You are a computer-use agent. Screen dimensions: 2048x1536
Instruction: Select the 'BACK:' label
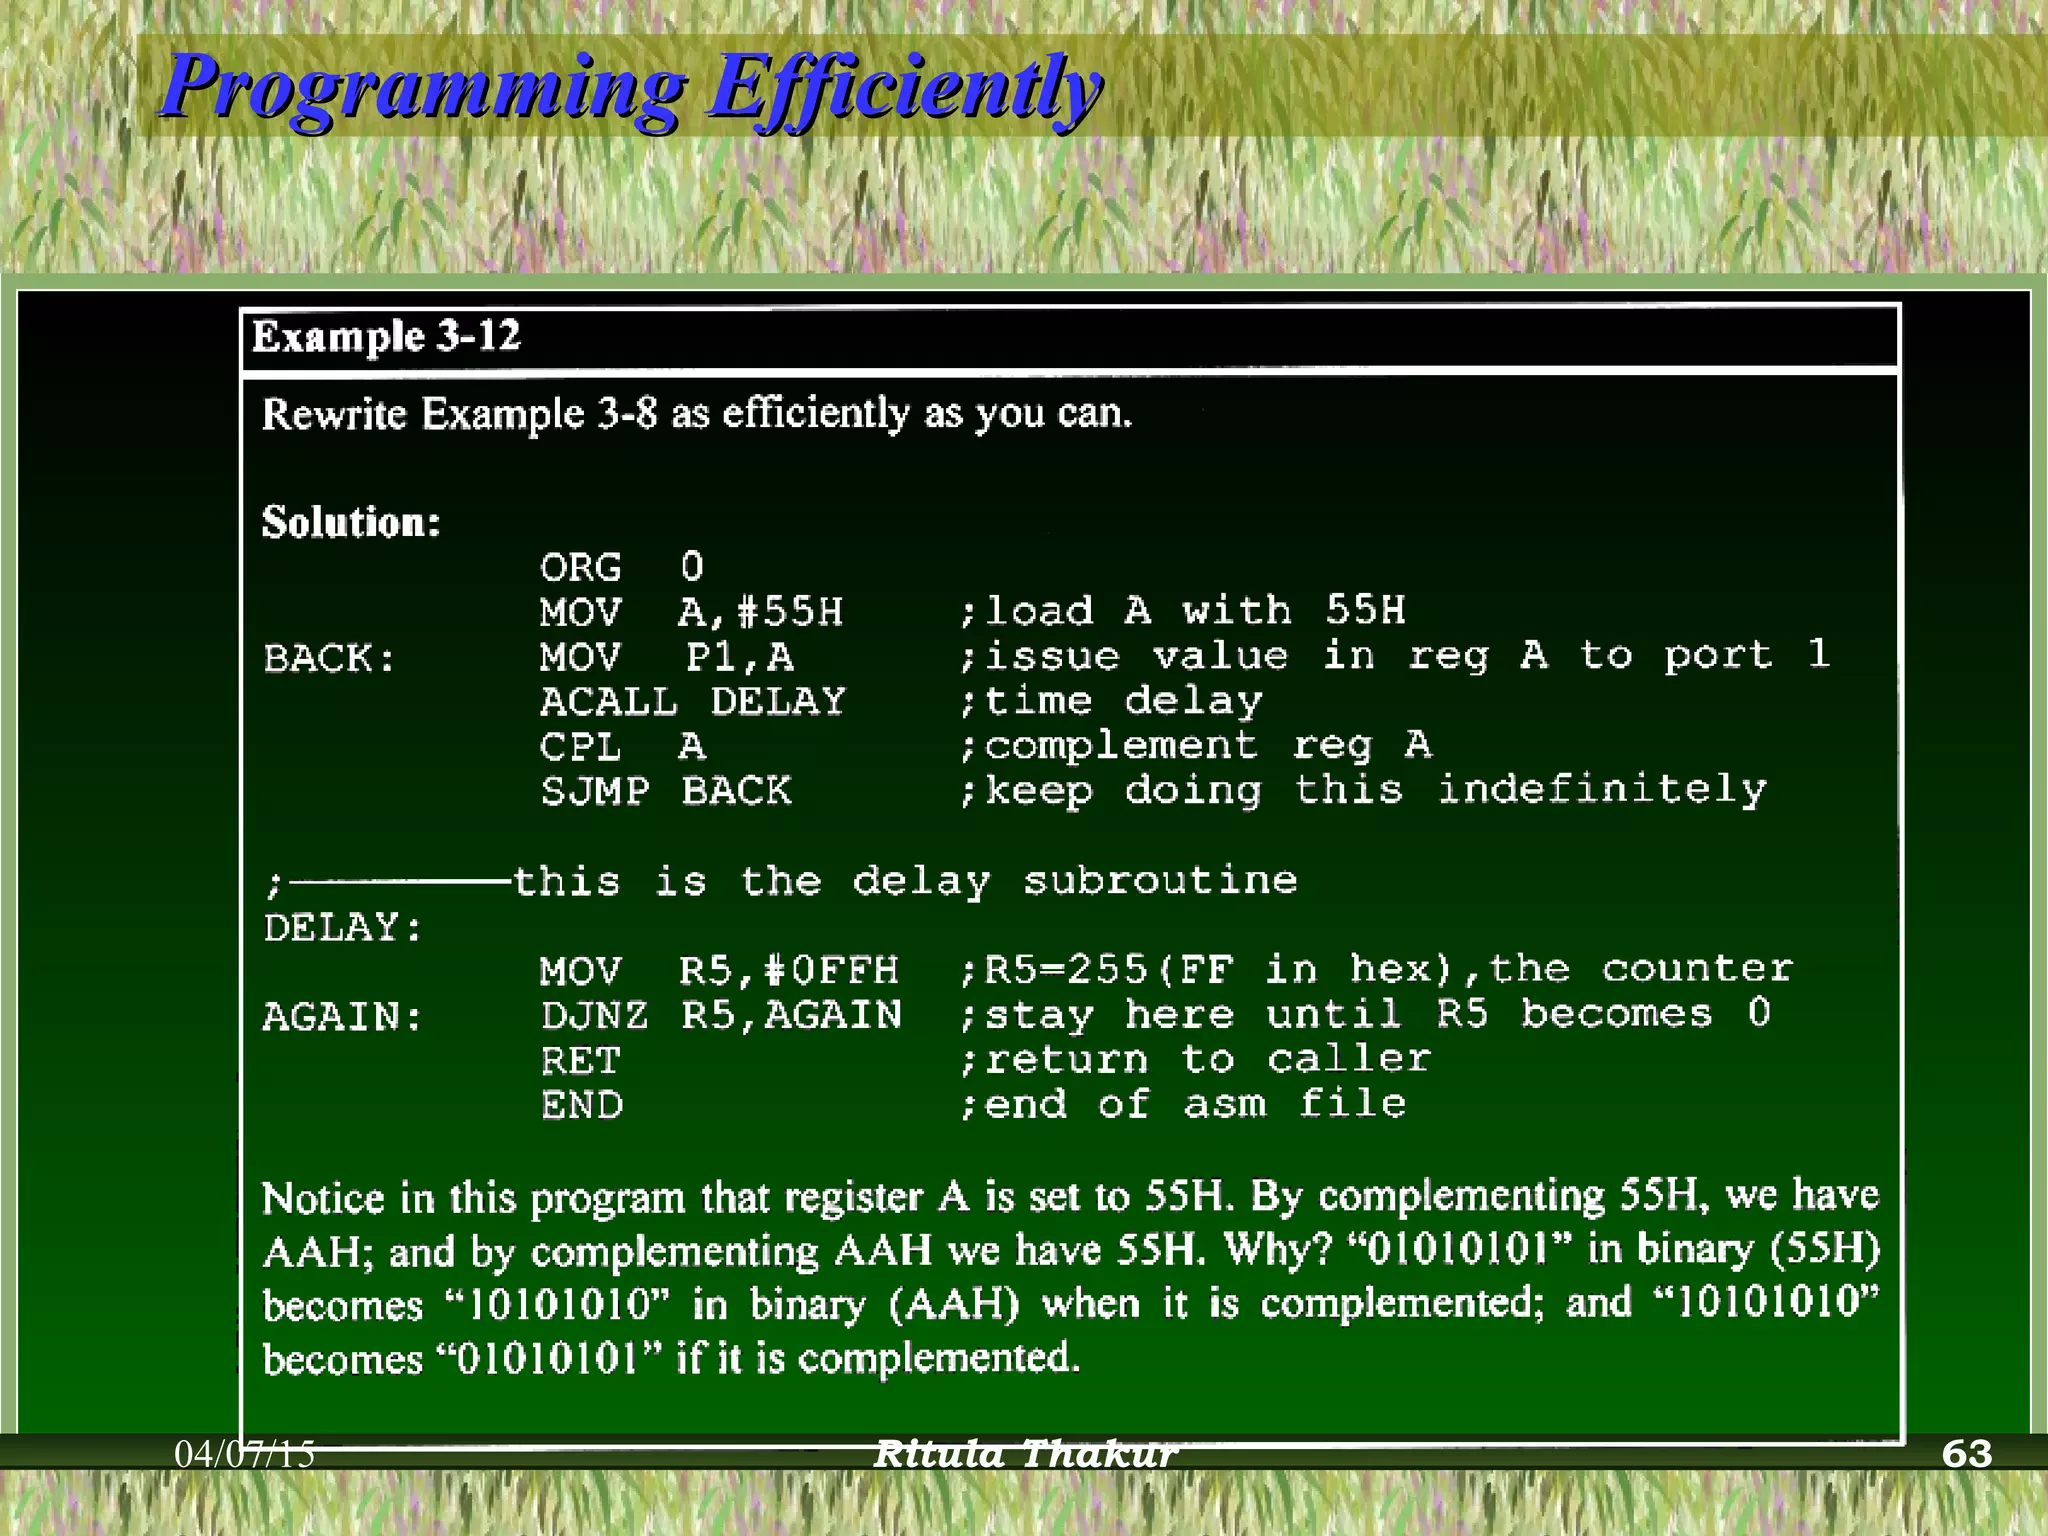point(330,659)
